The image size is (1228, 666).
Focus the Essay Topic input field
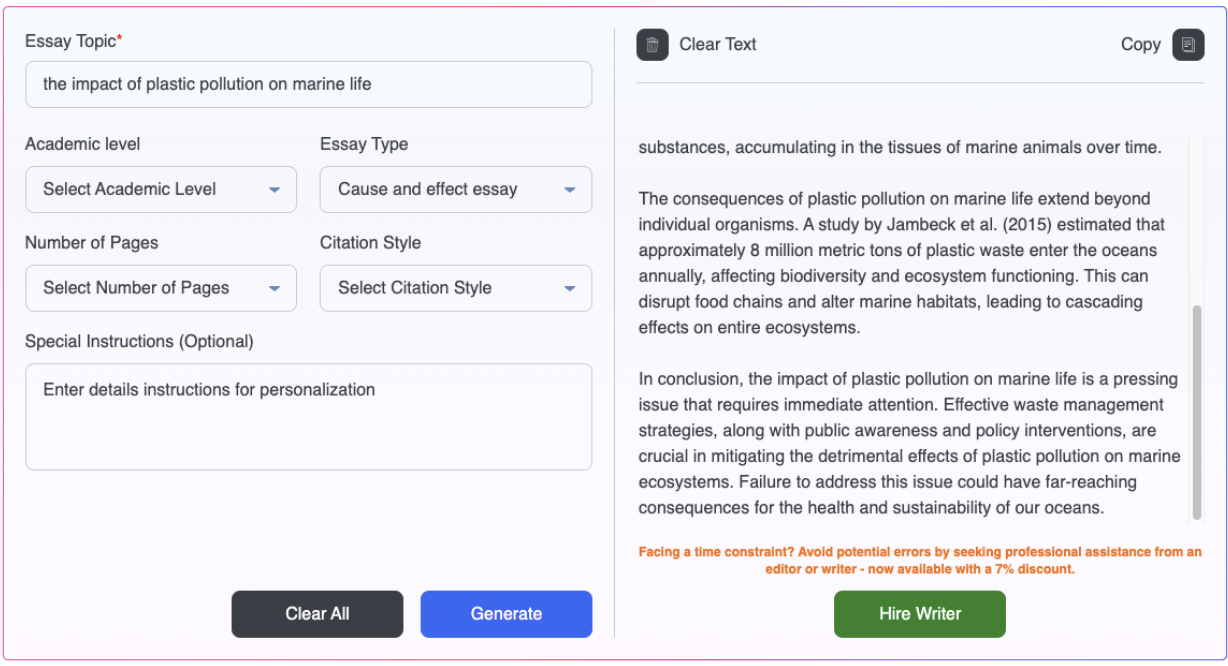coord(308,85)
